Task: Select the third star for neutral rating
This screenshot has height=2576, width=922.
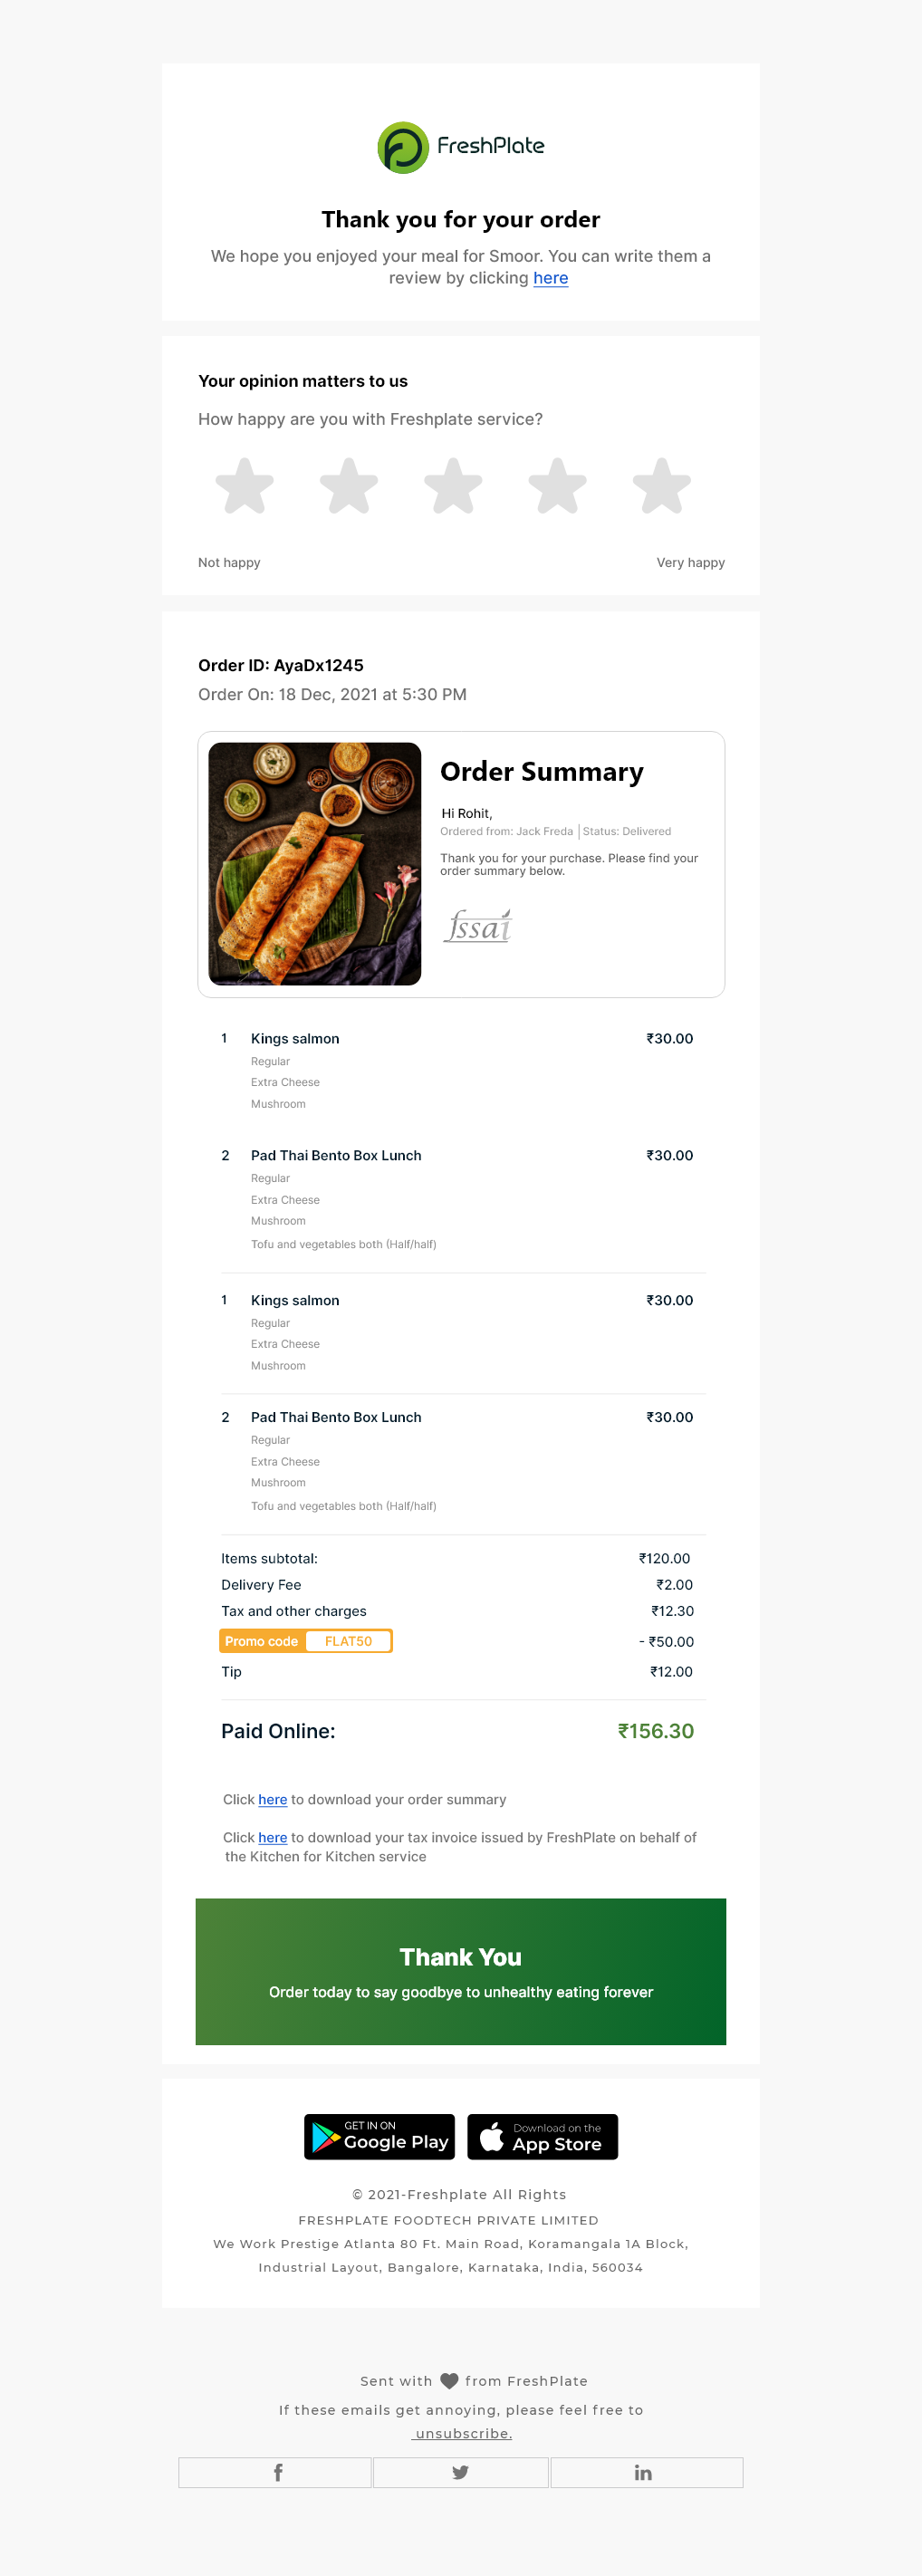Action: 453,487
